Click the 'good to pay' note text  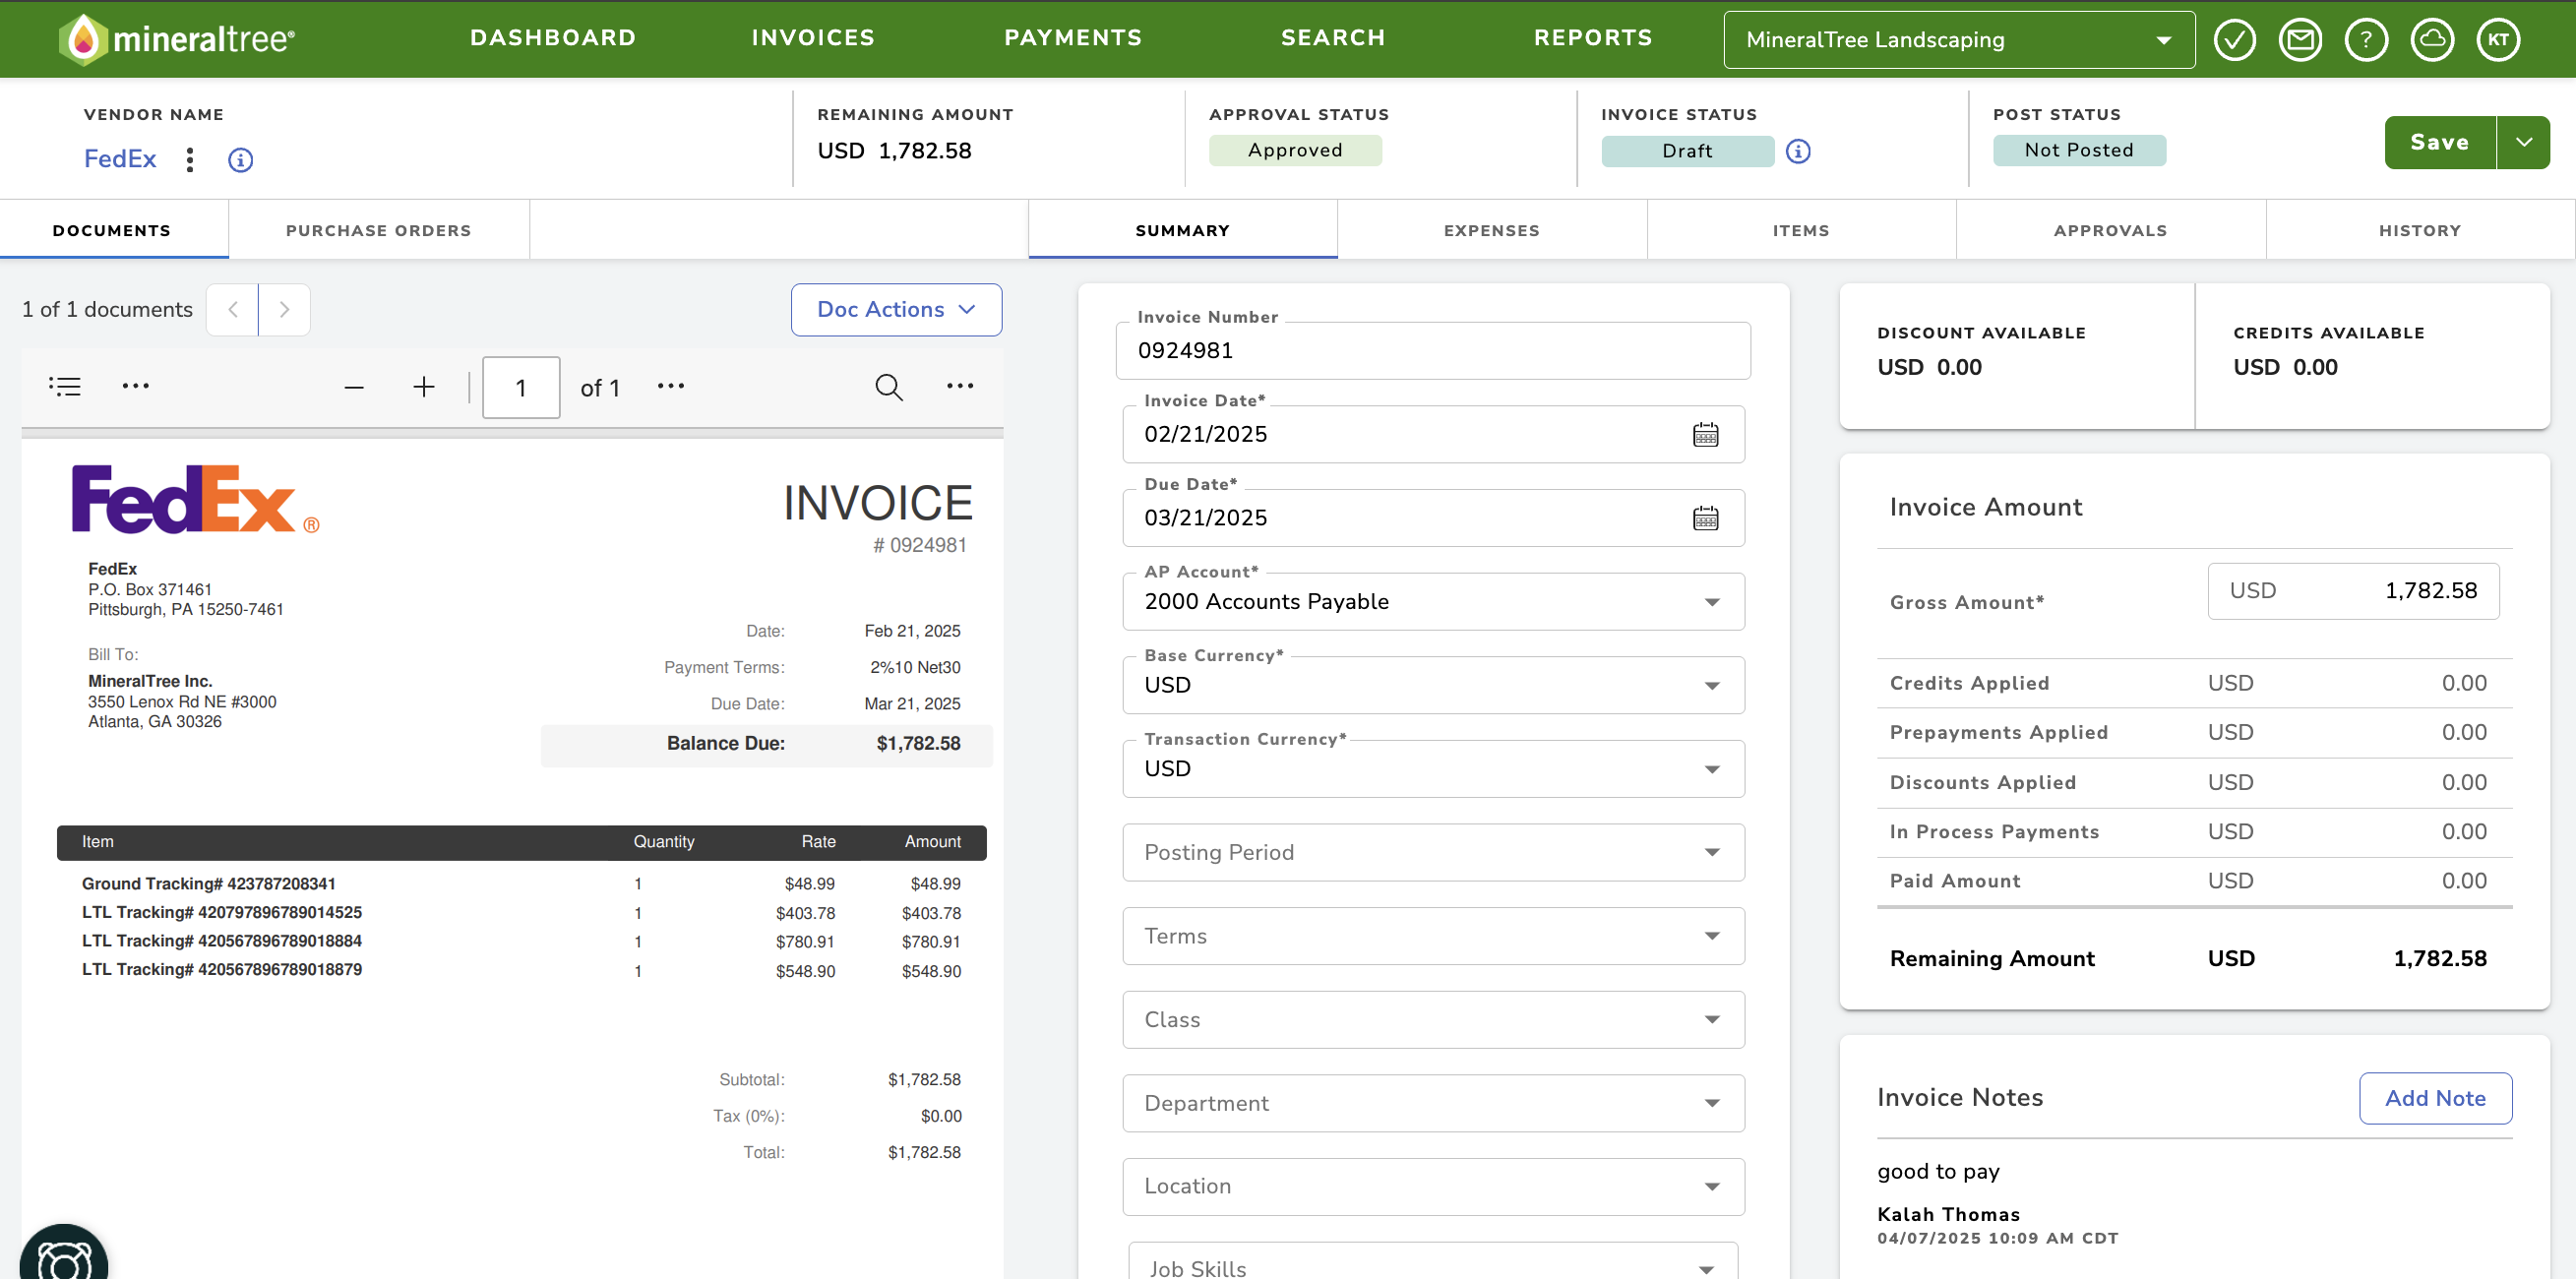coord(1938,1172)
